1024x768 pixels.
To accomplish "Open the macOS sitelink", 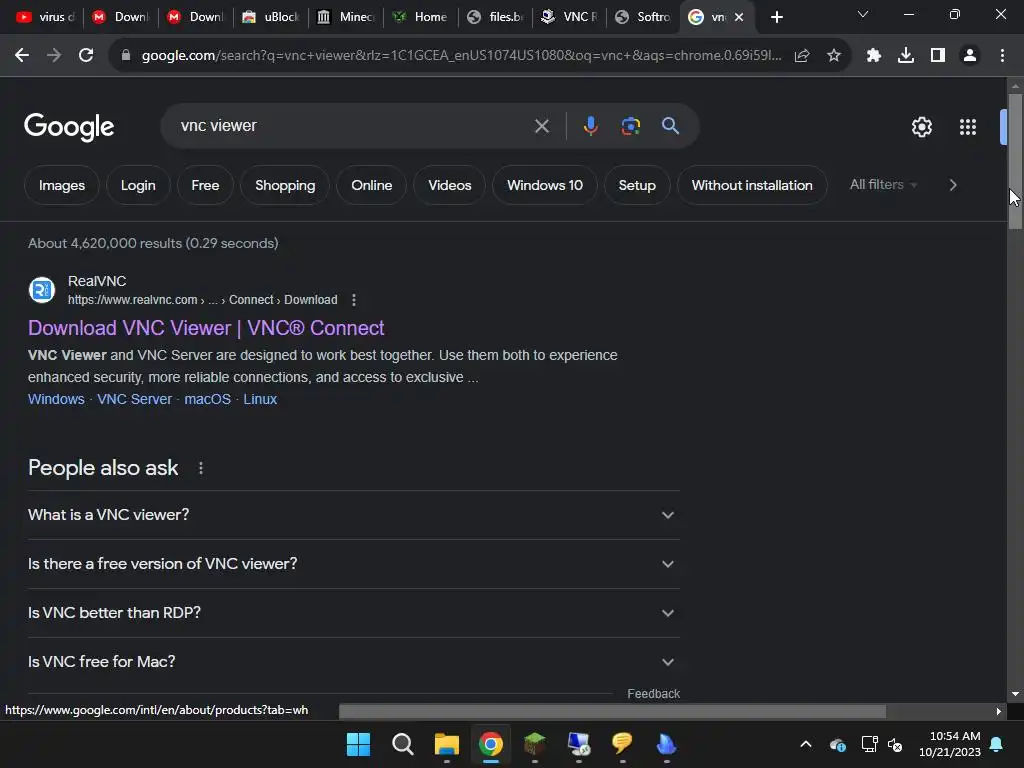I will click(x=208, y=399).
